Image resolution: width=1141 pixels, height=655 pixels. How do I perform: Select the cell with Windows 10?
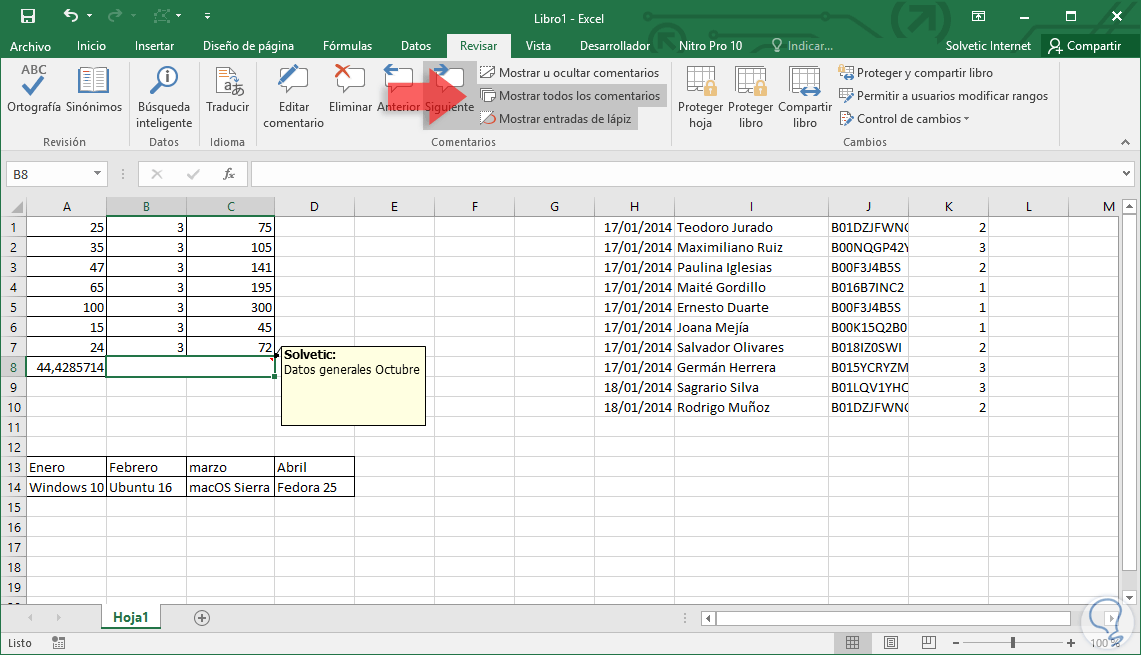pyautogui.click(x=66, y=487)
